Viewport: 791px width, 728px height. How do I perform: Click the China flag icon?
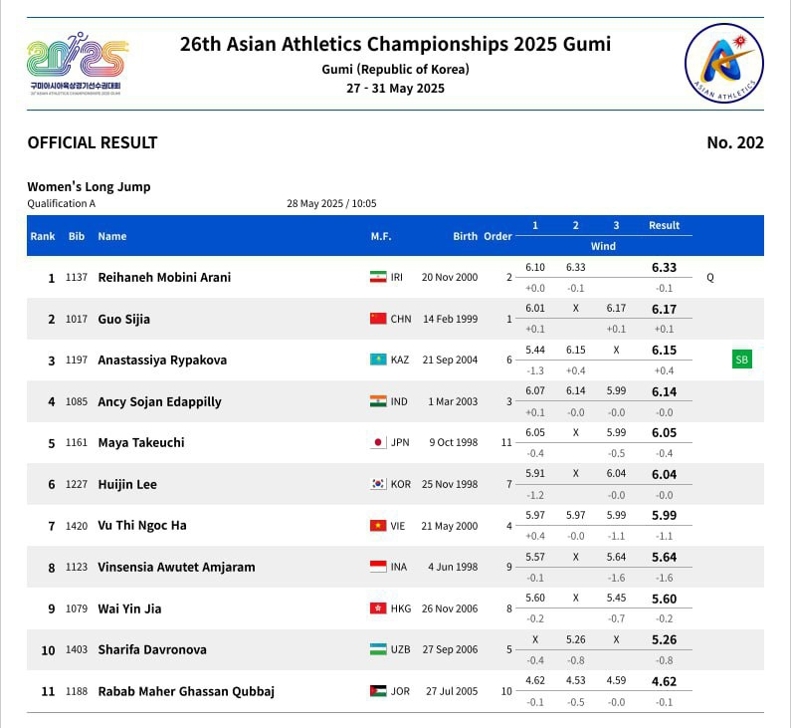click(x=378, y=319)
